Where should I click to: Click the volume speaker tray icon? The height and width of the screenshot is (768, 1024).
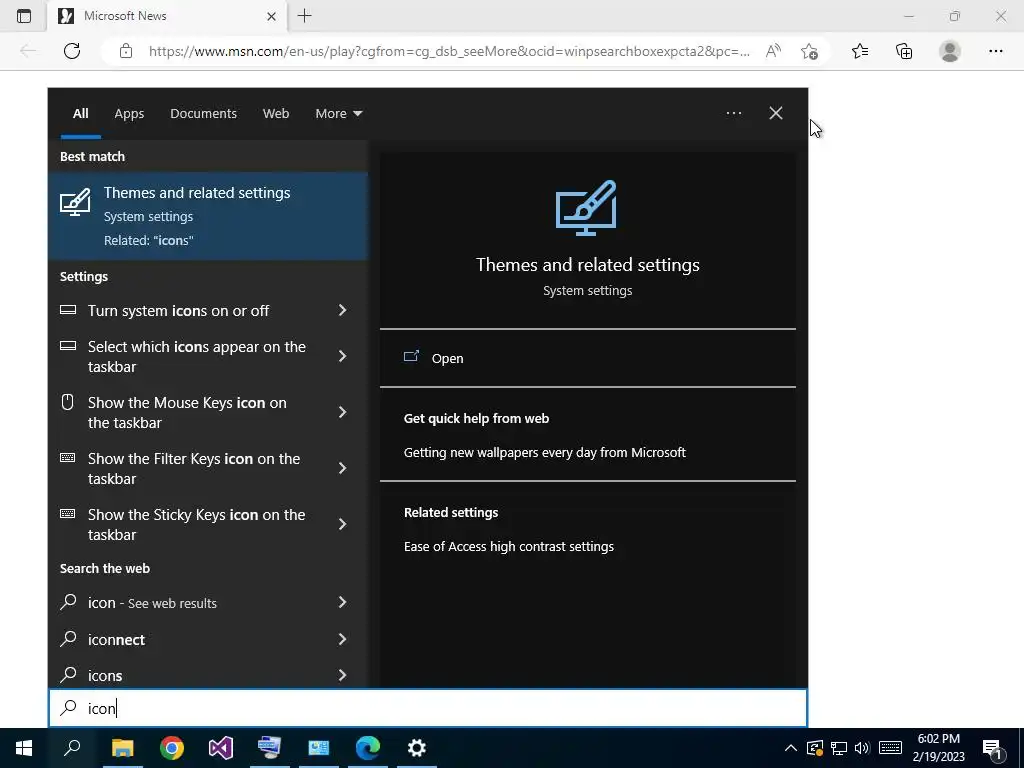(x=862, y=748)
